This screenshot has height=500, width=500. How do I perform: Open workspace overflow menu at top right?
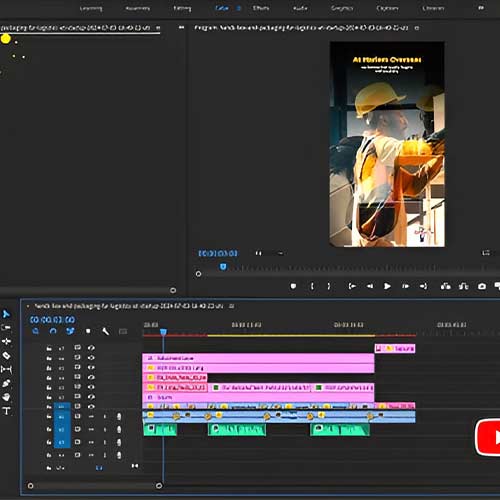[481, 8]
